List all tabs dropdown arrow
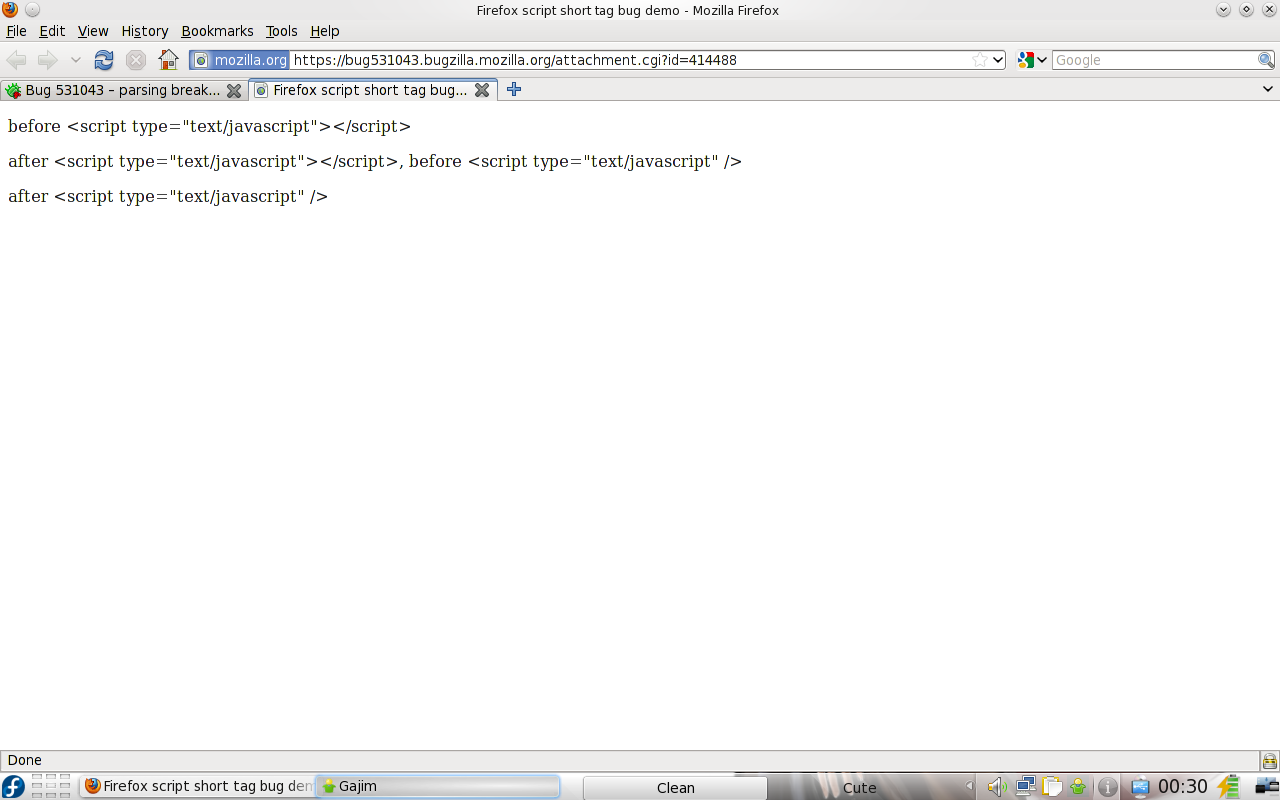This screenshot has width=1280, height=800. 1268,89
